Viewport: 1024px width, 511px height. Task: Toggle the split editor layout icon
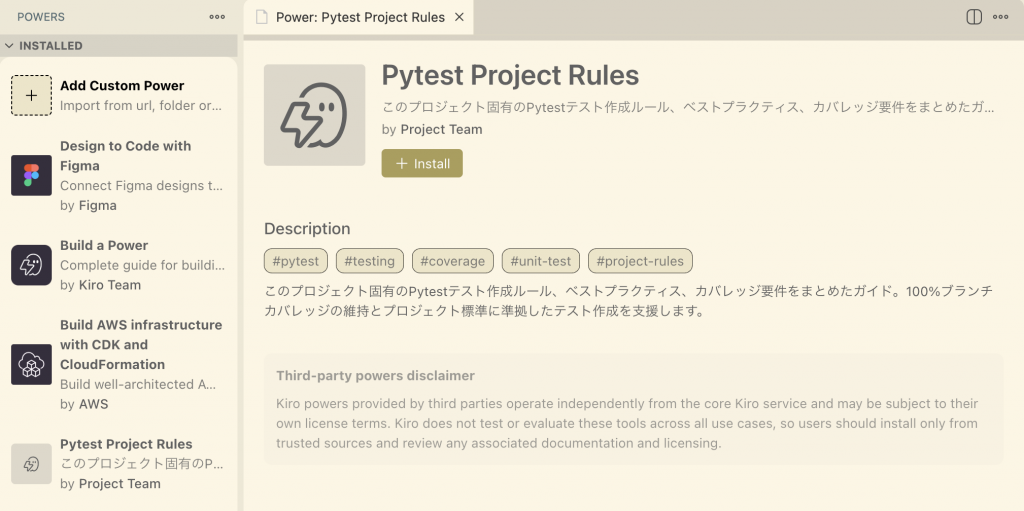[974, 17]
